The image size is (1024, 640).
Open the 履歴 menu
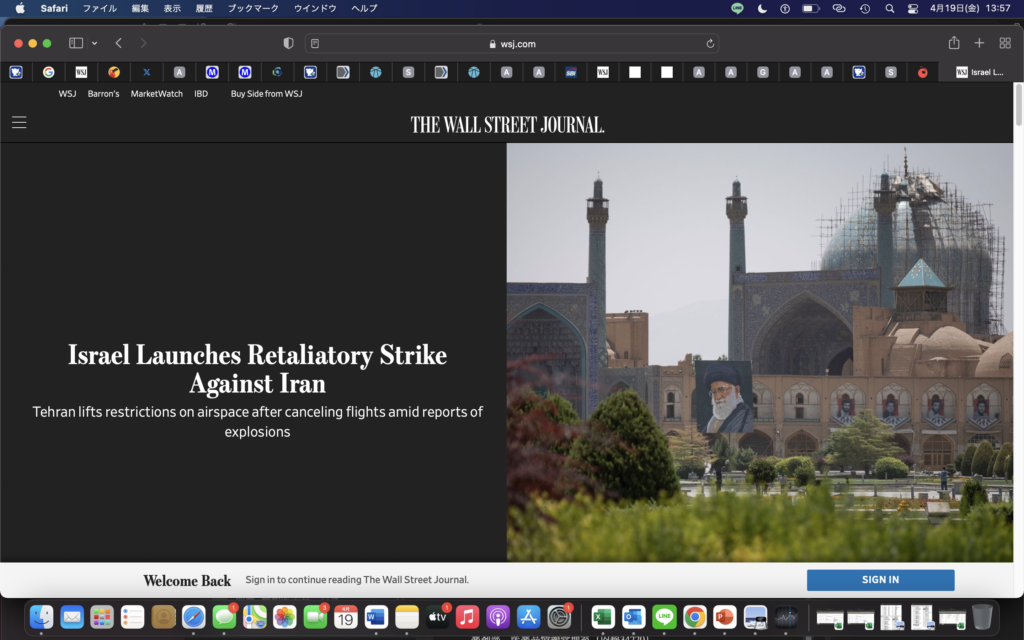[204, 8]
